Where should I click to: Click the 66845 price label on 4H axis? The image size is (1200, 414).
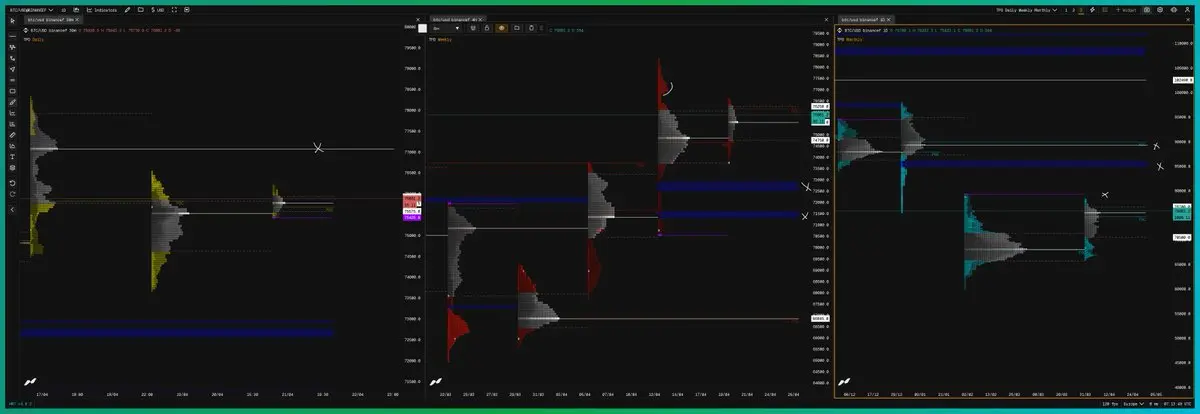[x=820, y=318]
